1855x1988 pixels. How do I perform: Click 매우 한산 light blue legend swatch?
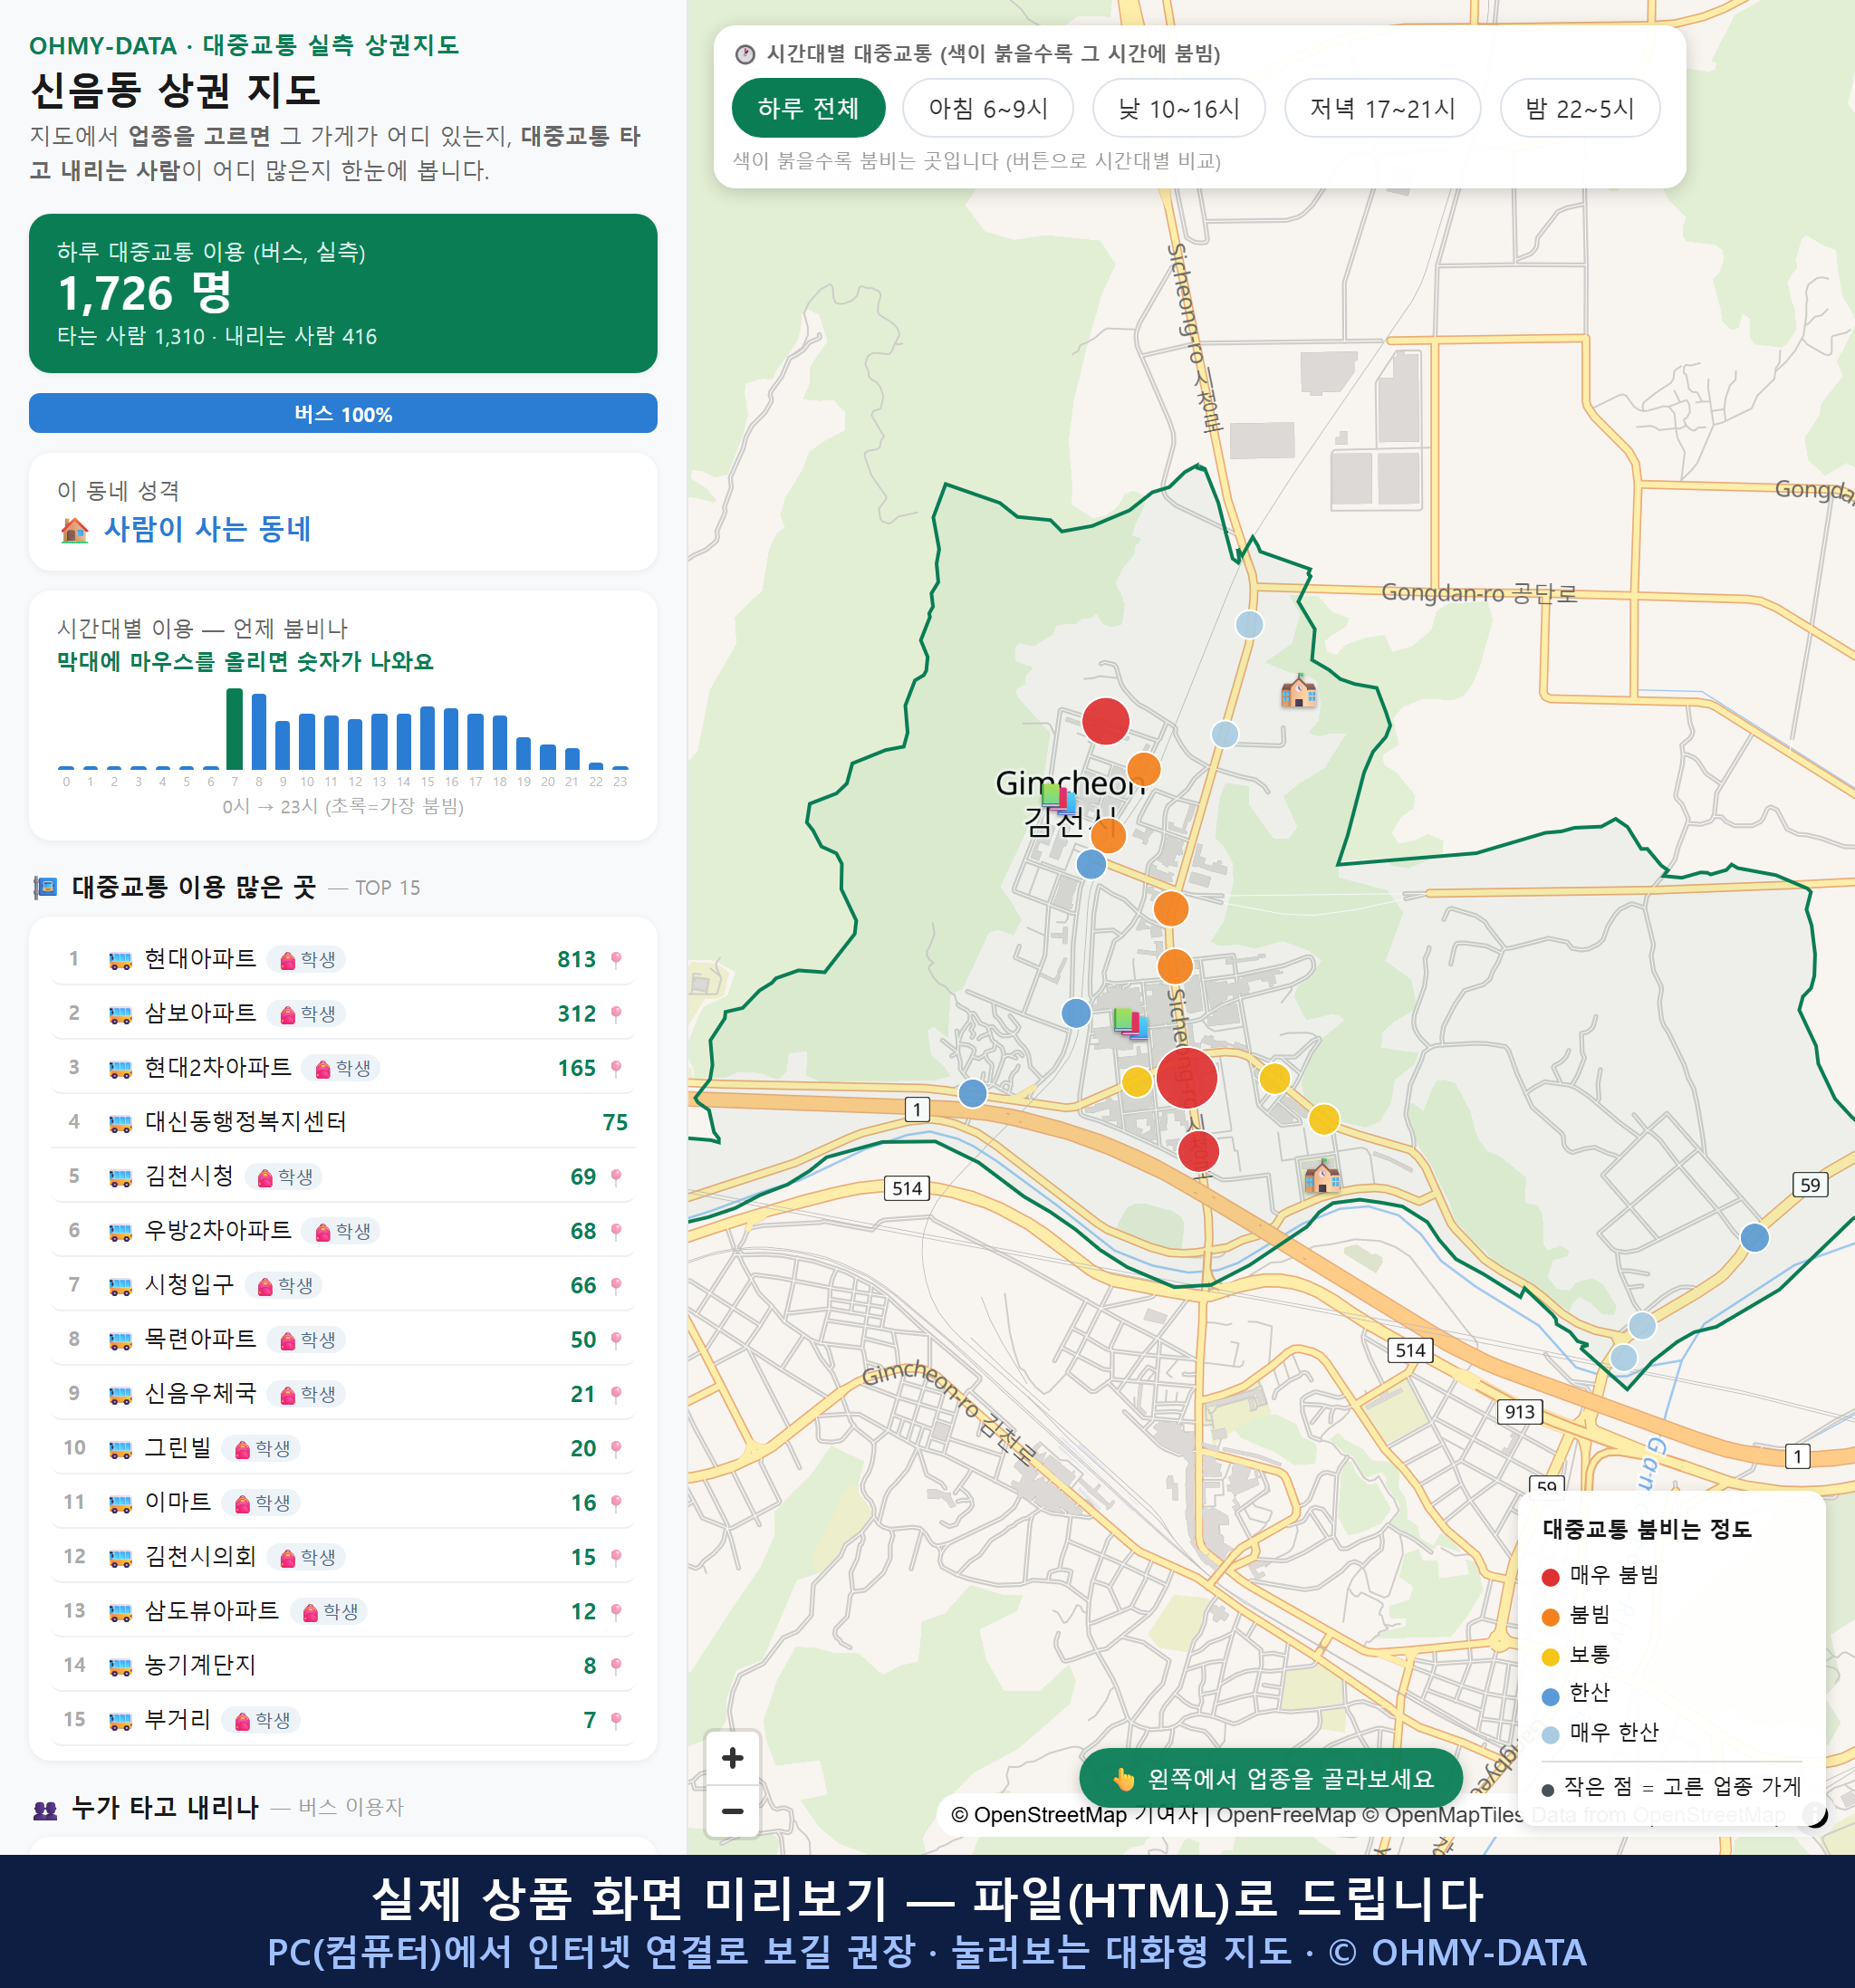tap(1551, 1734)
